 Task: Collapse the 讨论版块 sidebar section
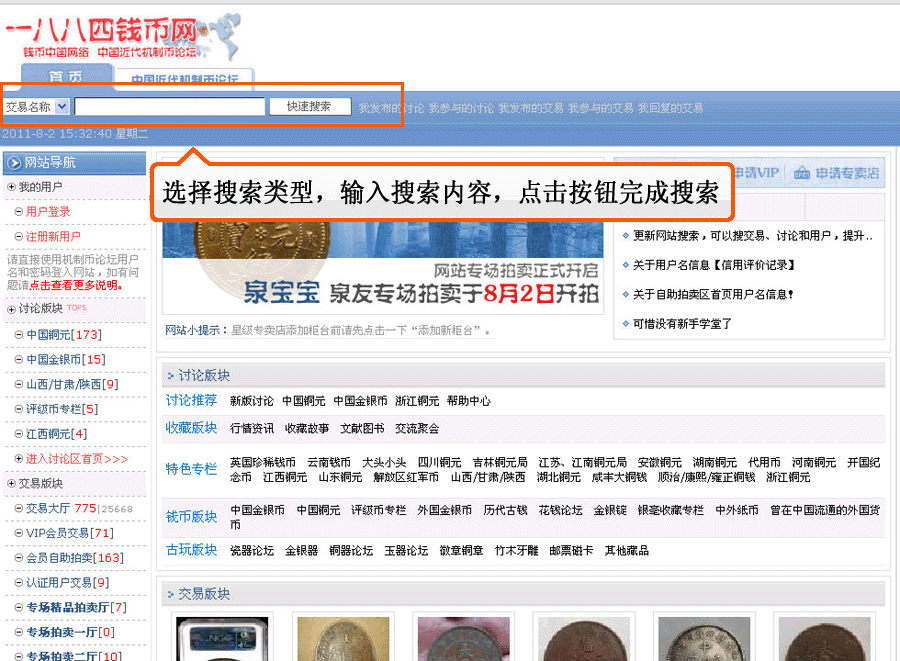(x=11, y=309)
